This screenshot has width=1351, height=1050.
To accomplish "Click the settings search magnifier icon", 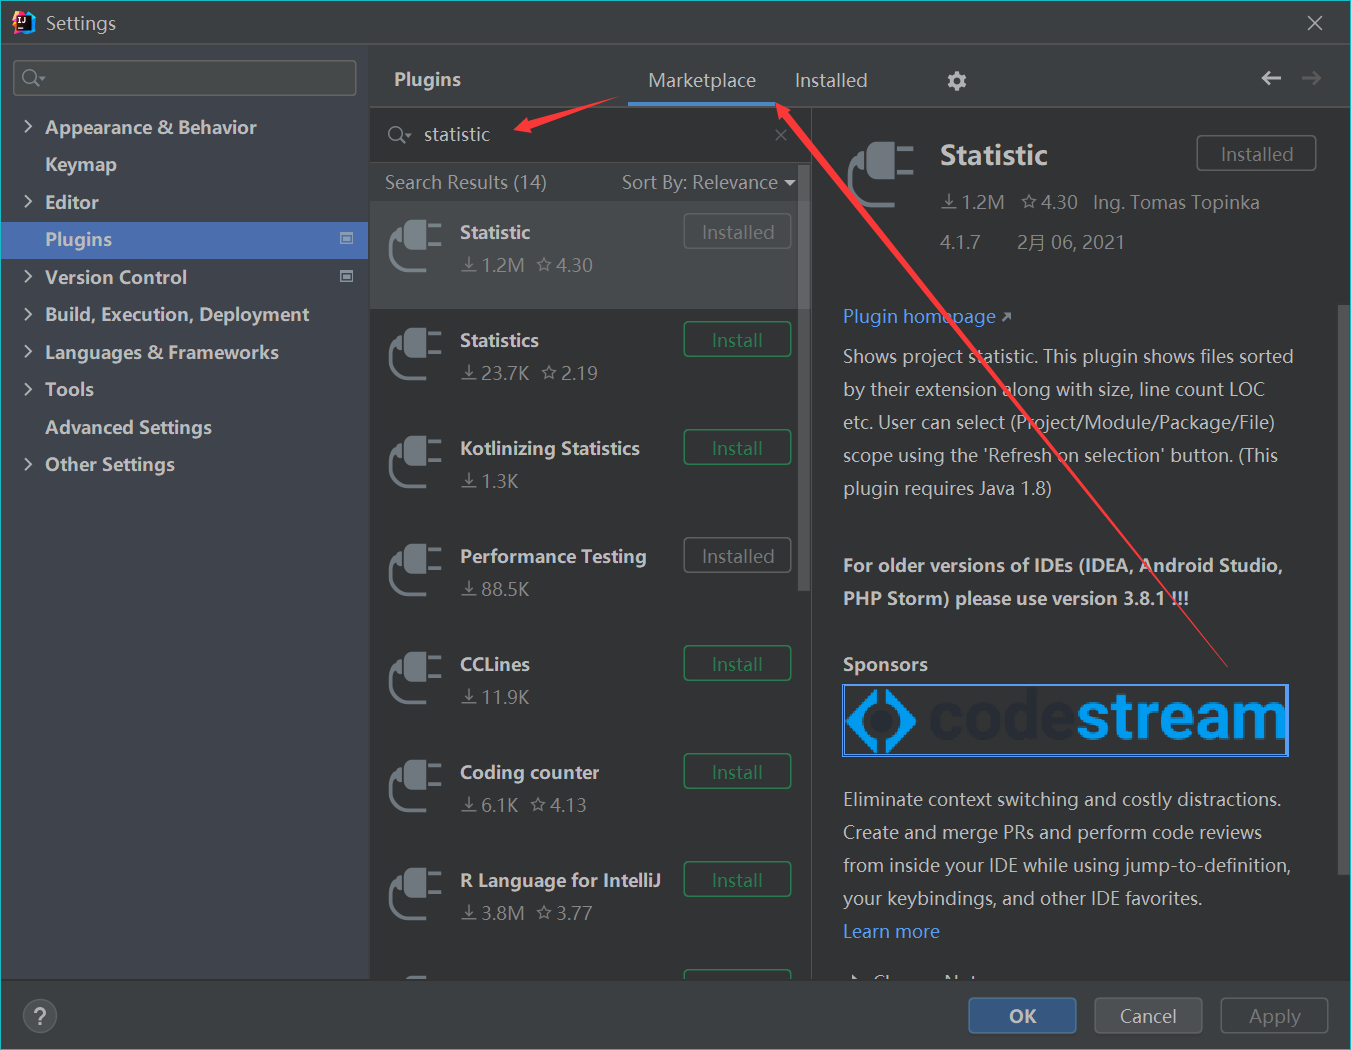I will tap(33, 78).
